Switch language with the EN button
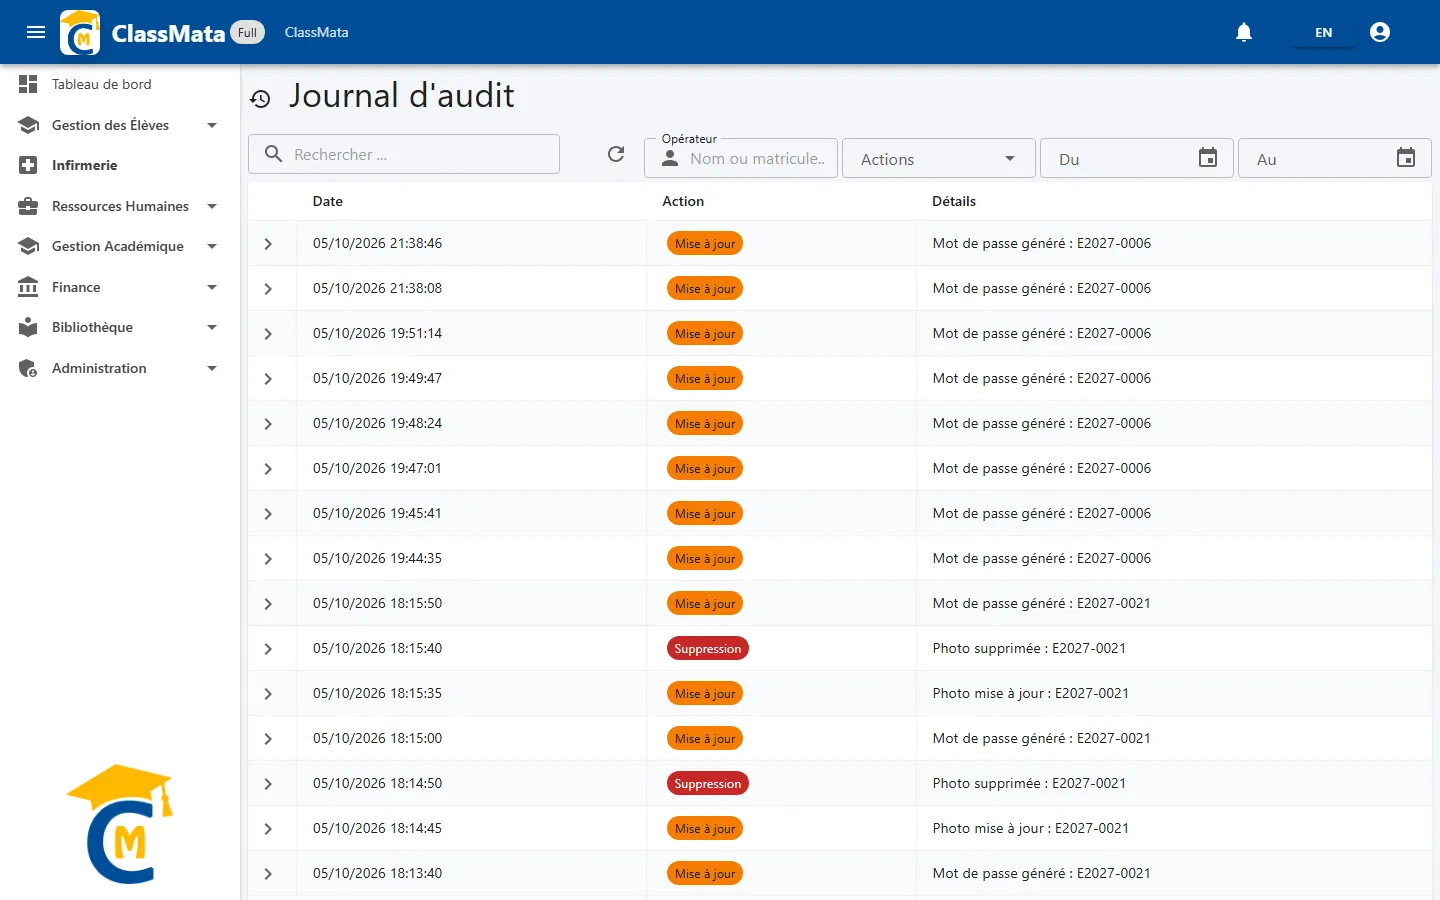This screenshot has height=900, width=1440. (x=1323, y=32)
